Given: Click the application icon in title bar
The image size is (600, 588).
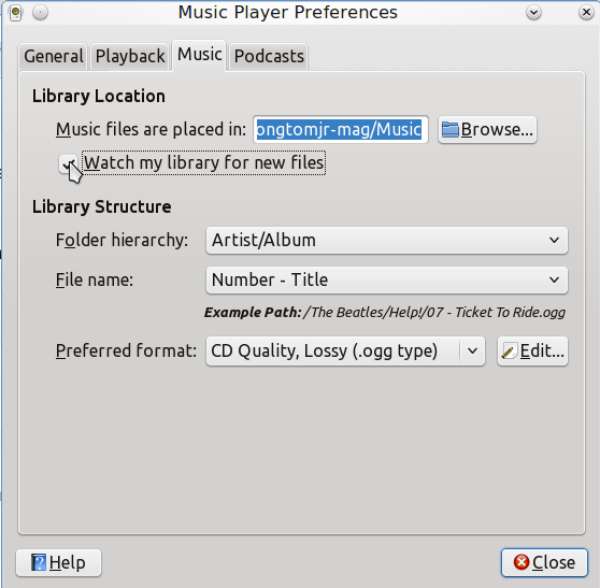Looking at the screenshot, I should (x=15, y=13).
